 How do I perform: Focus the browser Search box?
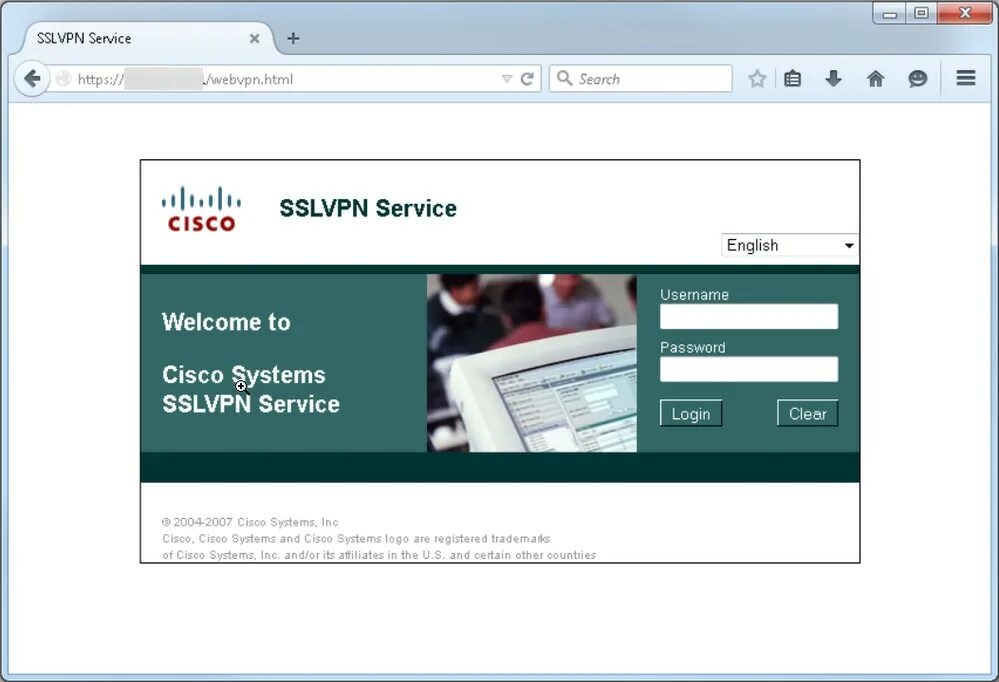640,79
